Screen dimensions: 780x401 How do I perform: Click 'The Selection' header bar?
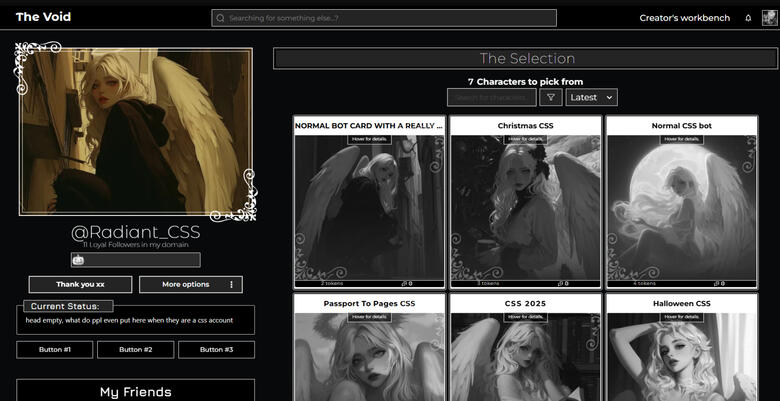click(526, 59)
